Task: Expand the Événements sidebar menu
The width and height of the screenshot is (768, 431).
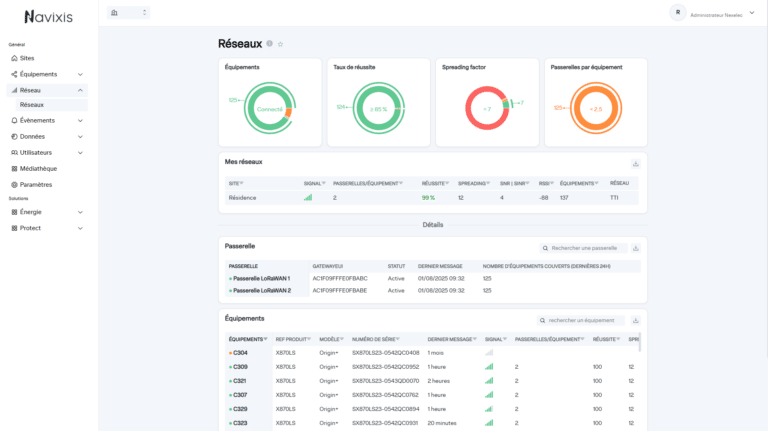Action: (80, 120)
